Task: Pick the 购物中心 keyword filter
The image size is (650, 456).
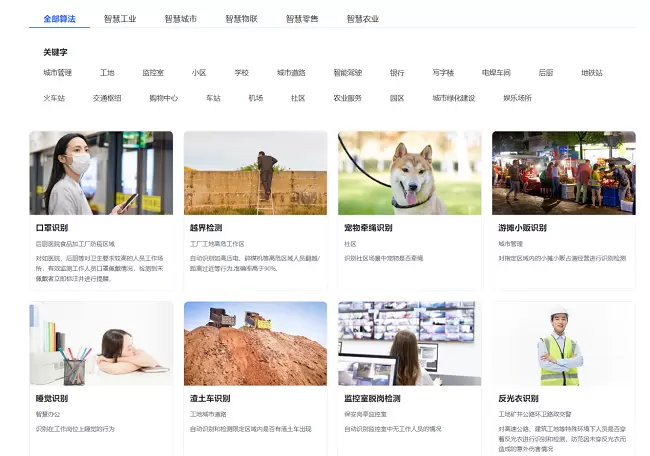Action: (163, 98)
